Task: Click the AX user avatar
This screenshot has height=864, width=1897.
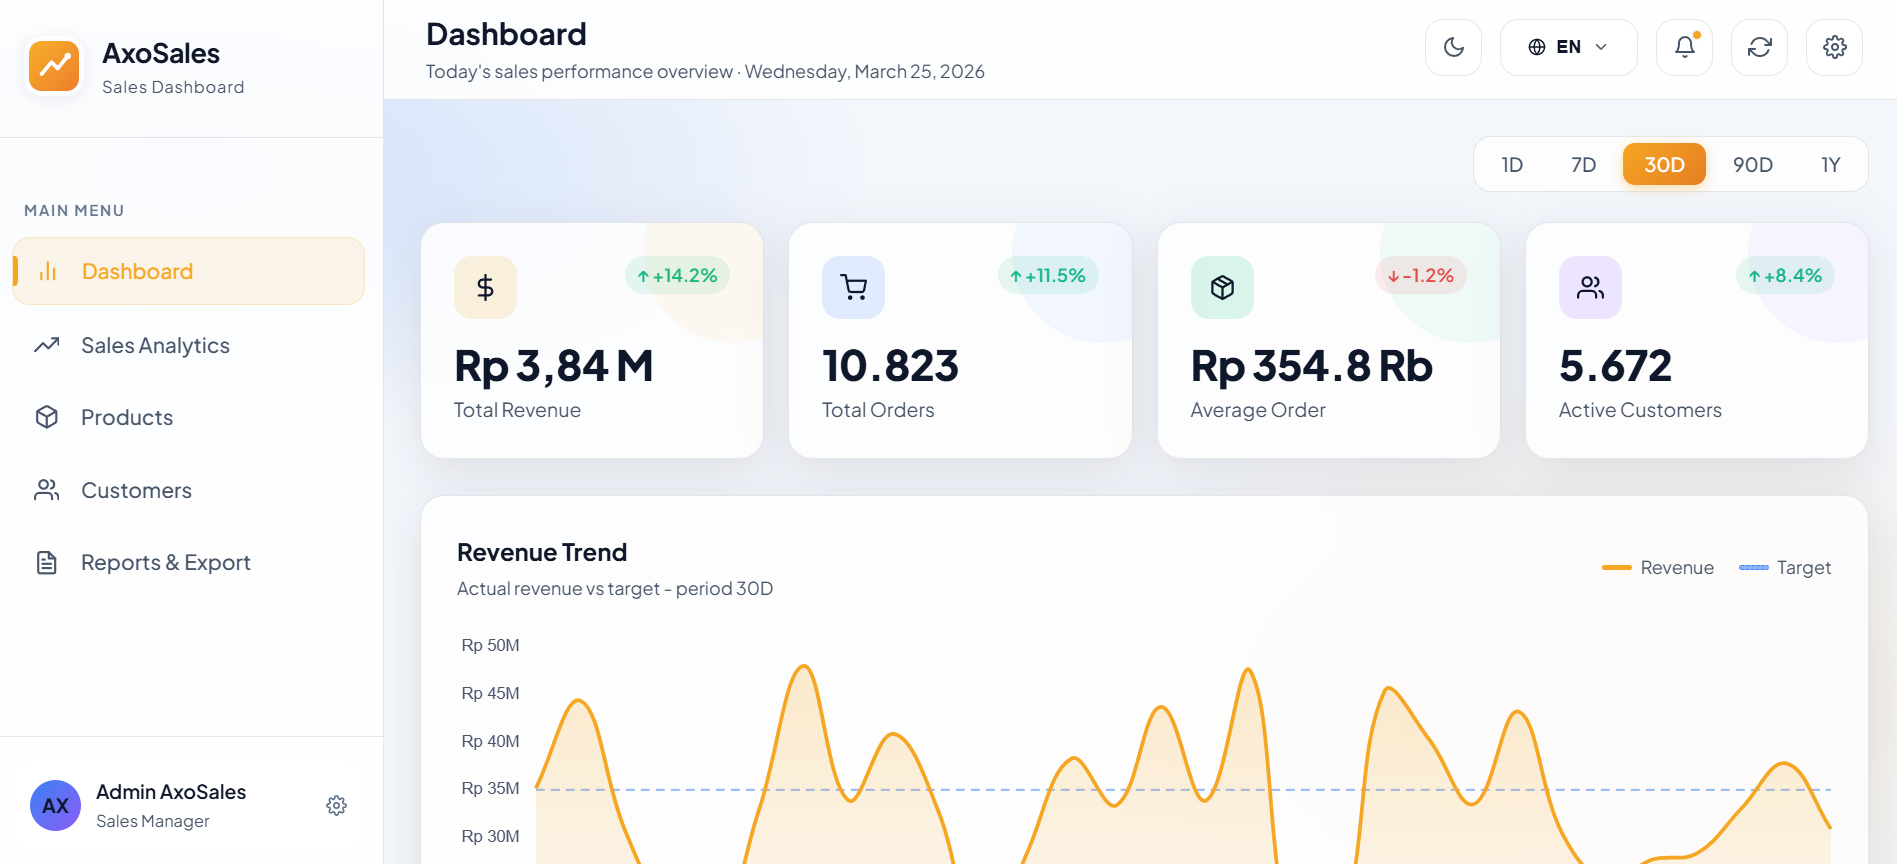Action: (55, 805)
